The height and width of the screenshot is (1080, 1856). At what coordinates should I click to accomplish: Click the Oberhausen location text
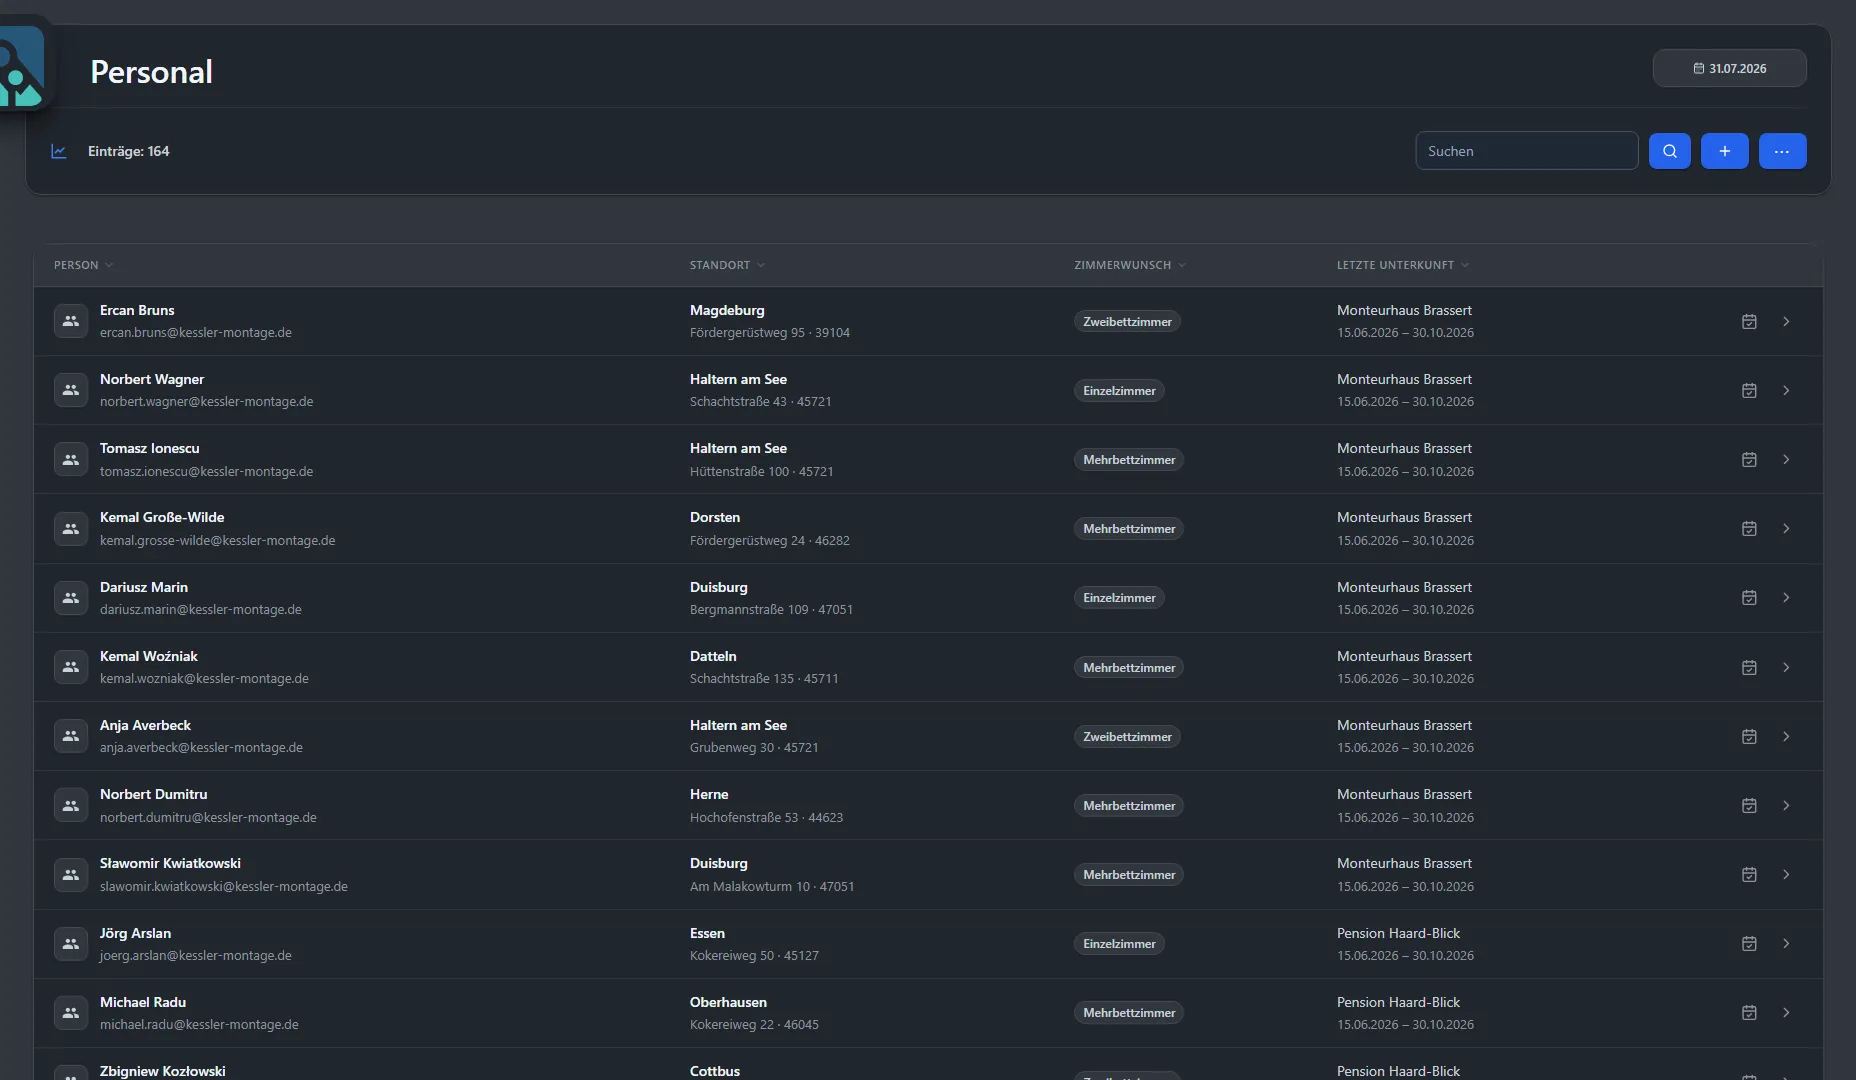coord(728,1002)
